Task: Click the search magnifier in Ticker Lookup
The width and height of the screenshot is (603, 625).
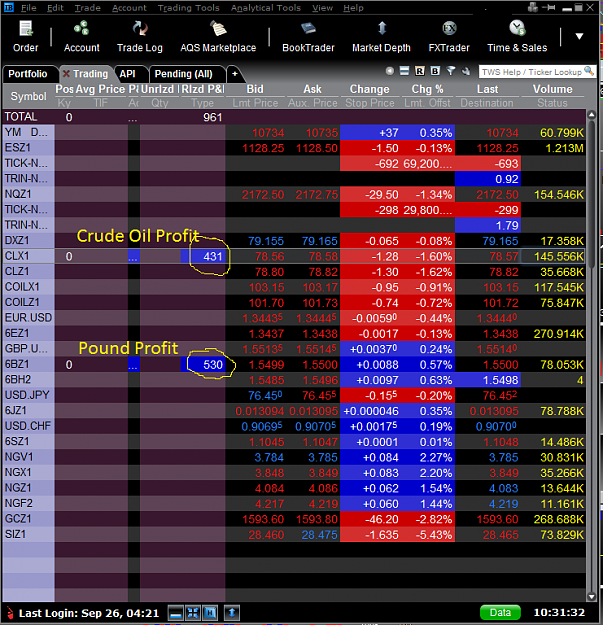Action: coord(589,71)
